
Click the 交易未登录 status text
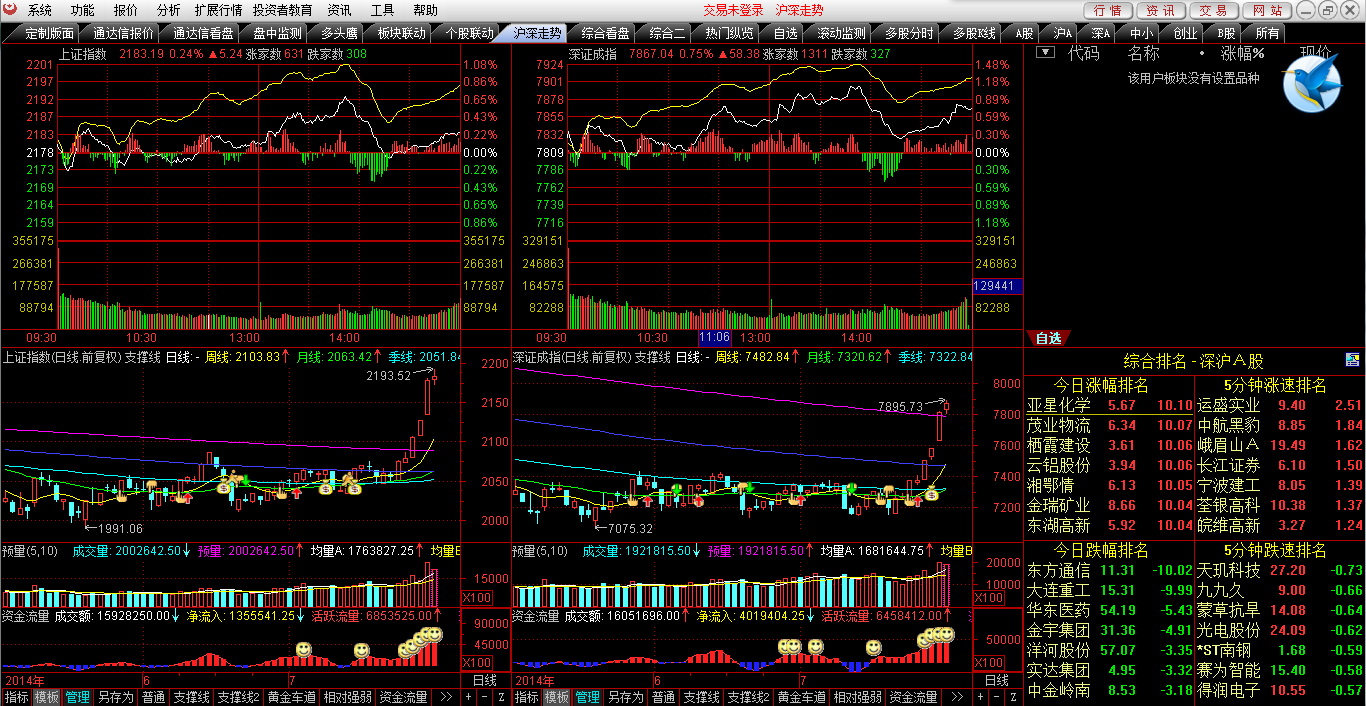coord(733,10)
